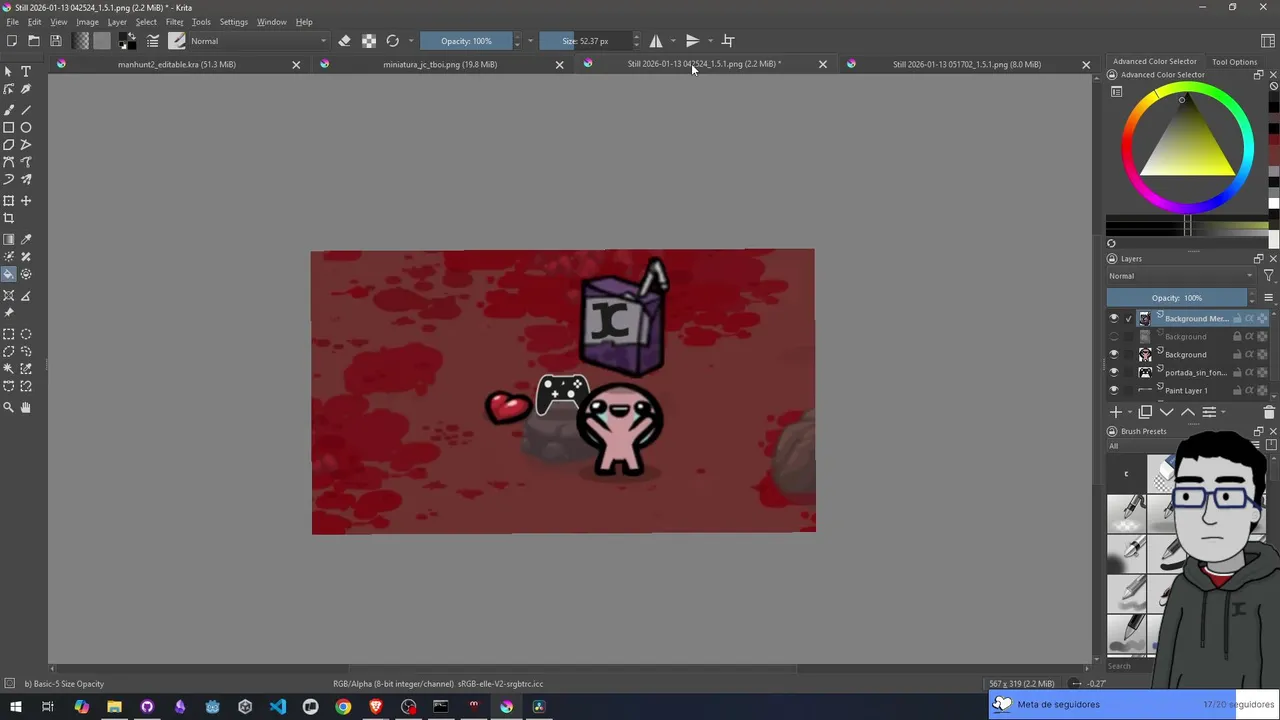Select the Line tool

click(x=26, y=110)
